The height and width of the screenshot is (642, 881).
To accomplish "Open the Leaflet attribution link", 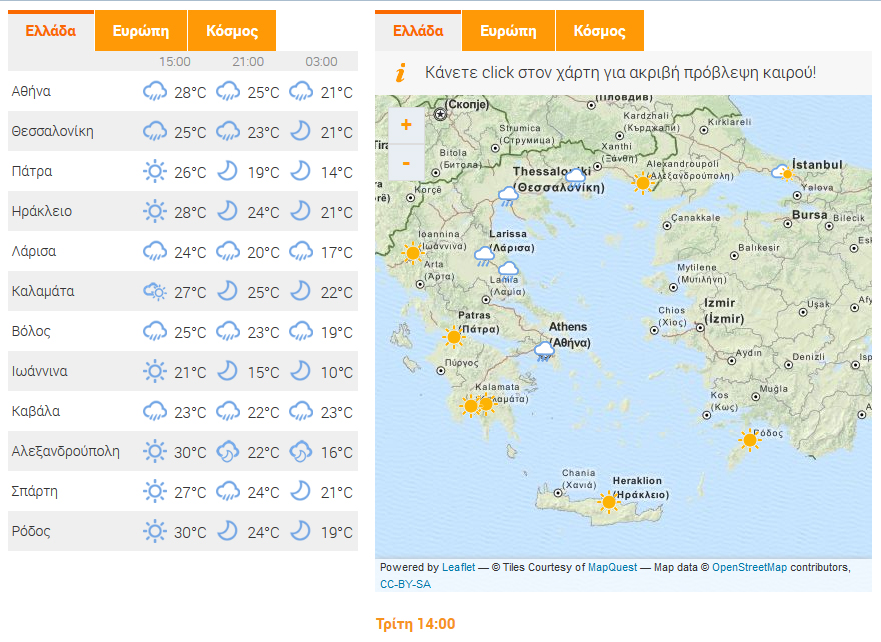I will [459, 568].
